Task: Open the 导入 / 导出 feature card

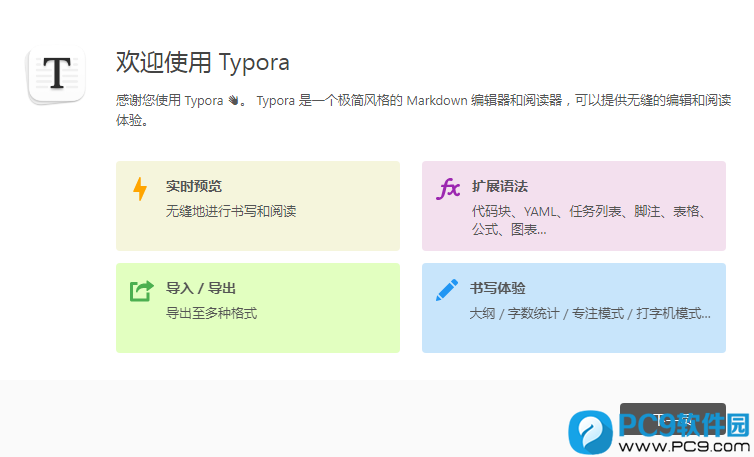Action: [258, 308]
